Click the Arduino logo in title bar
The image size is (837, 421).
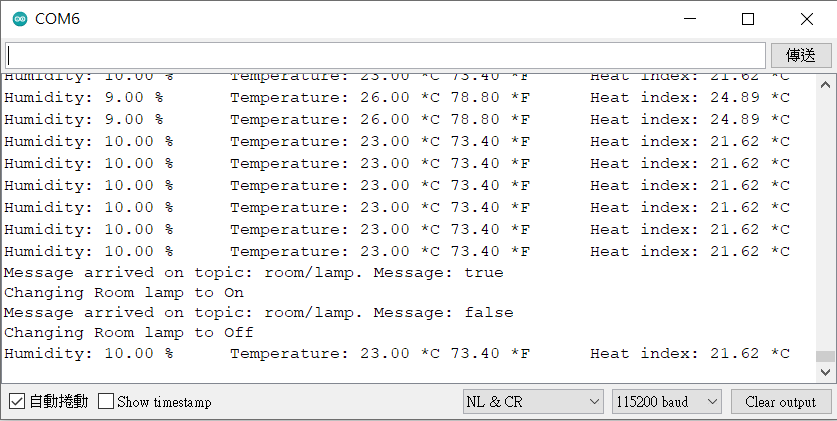[x=19, y=19]
